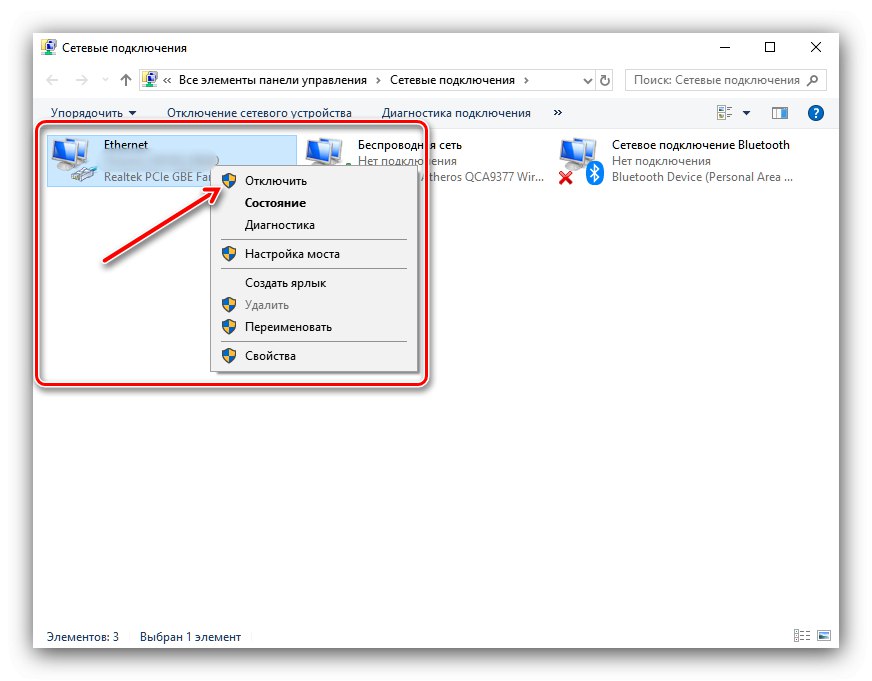
Task: Click shield icon next to Настройка моста
Action: (229, 254)
